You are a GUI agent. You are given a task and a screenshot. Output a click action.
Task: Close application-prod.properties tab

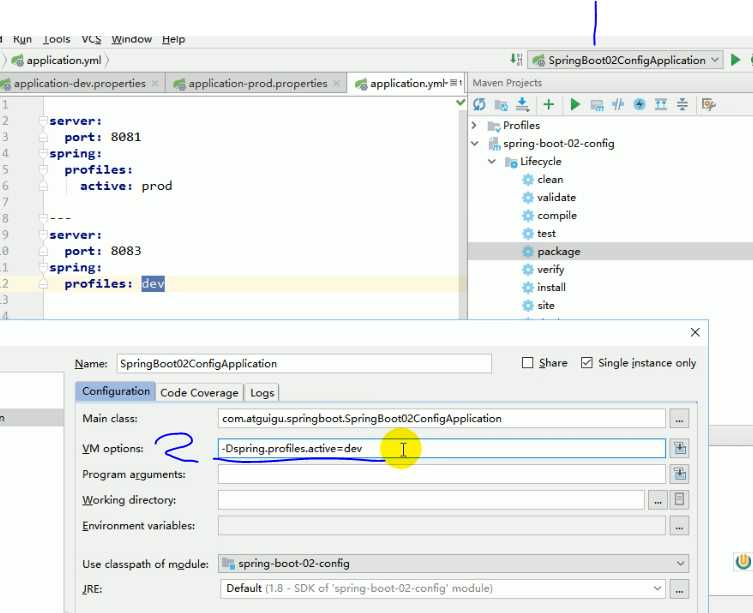click(x=337, y=84)
